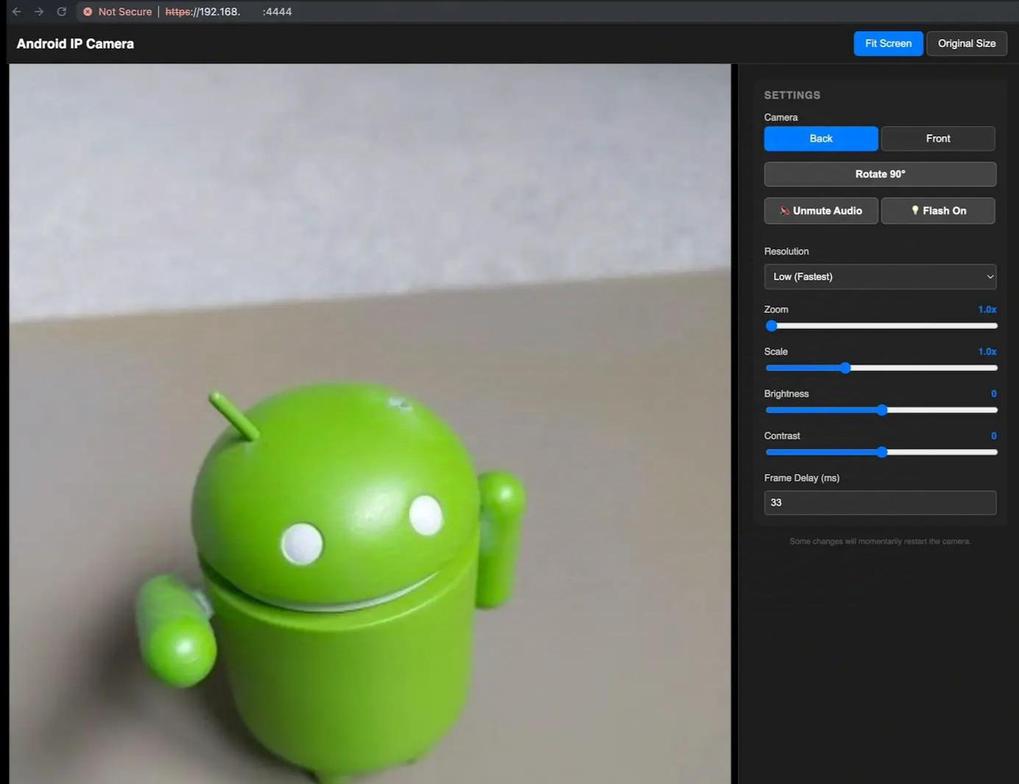Click the note about restarting the camera

(x=880, y=542)
